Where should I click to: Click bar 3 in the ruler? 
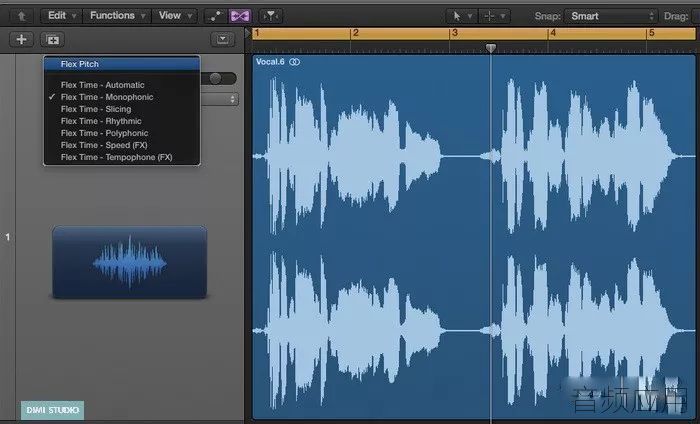point(454,33)
